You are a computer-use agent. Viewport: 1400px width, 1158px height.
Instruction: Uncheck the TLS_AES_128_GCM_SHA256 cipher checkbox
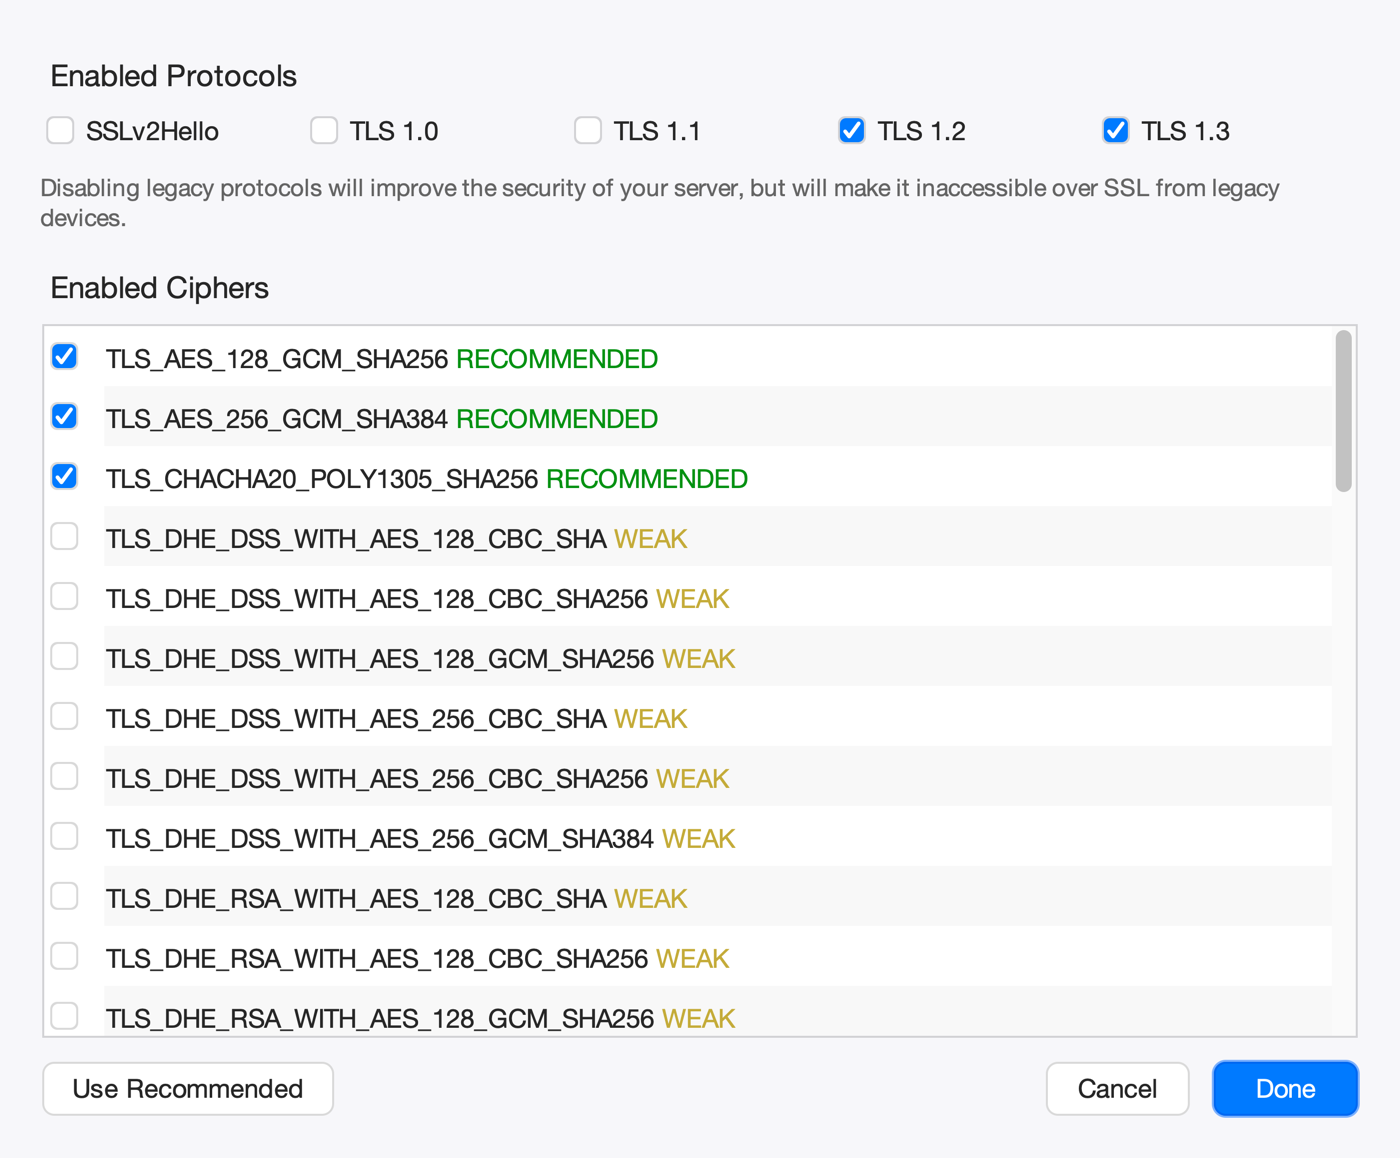coord(65,357)
